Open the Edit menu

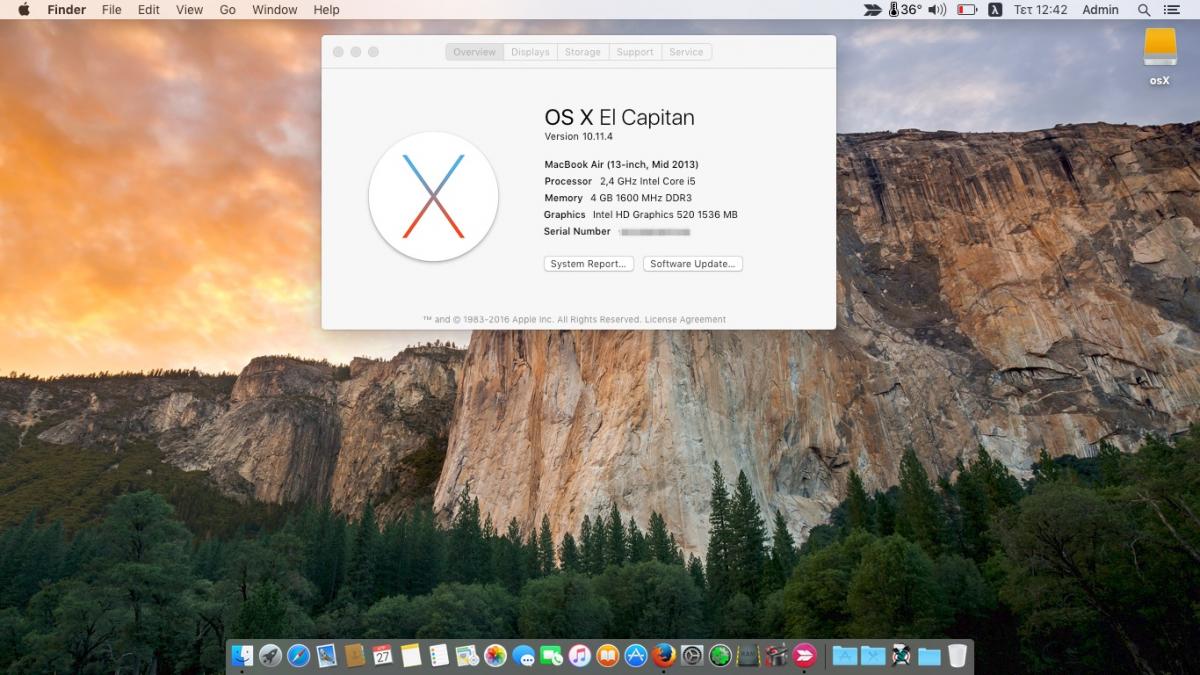pos(149,10)
